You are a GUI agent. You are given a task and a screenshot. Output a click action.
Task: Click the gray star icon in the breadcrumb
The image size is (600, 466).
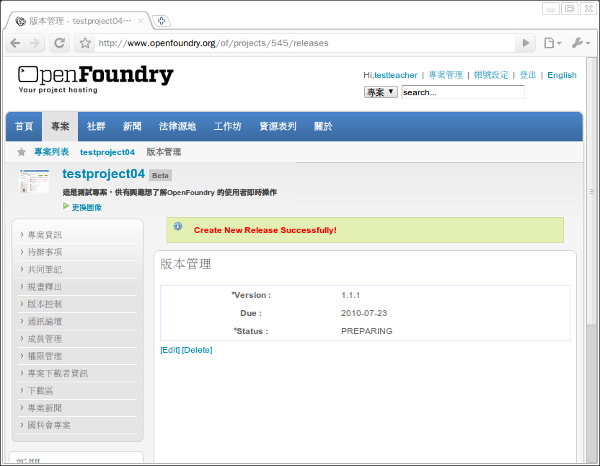pyautogui.click(x=21, y=152)
